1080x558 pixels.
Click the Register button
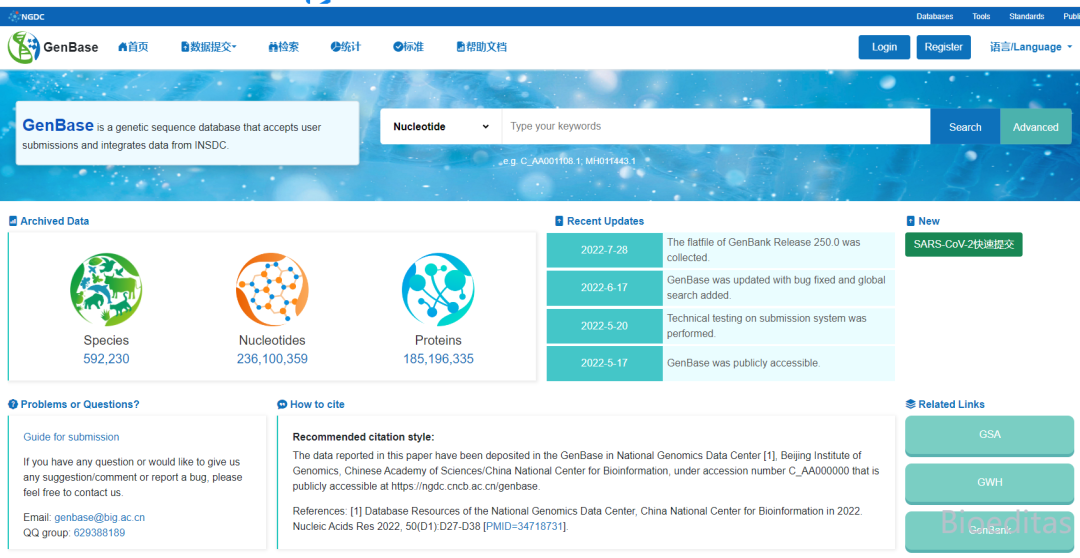click(x=943, y=47)
